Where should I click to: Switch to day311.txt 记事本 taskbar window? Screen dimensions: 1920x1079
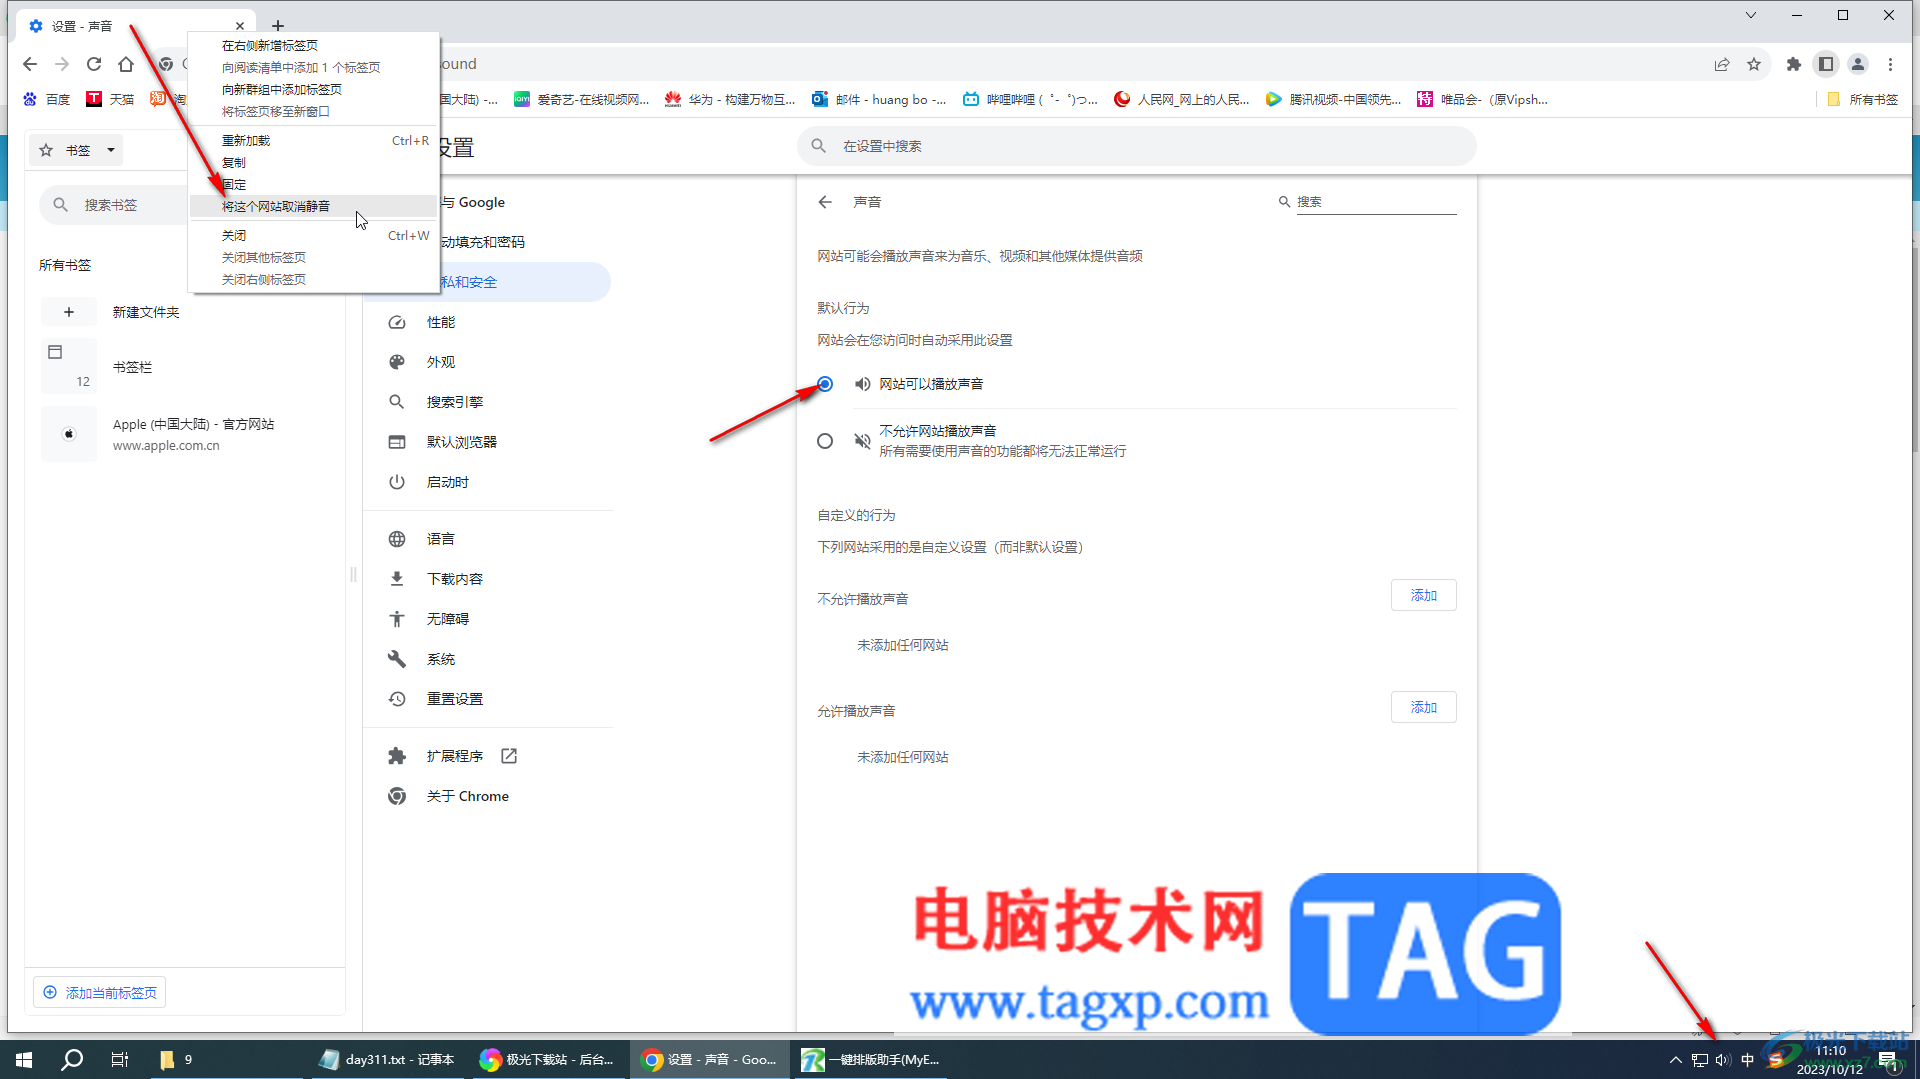pos(388,1060)
